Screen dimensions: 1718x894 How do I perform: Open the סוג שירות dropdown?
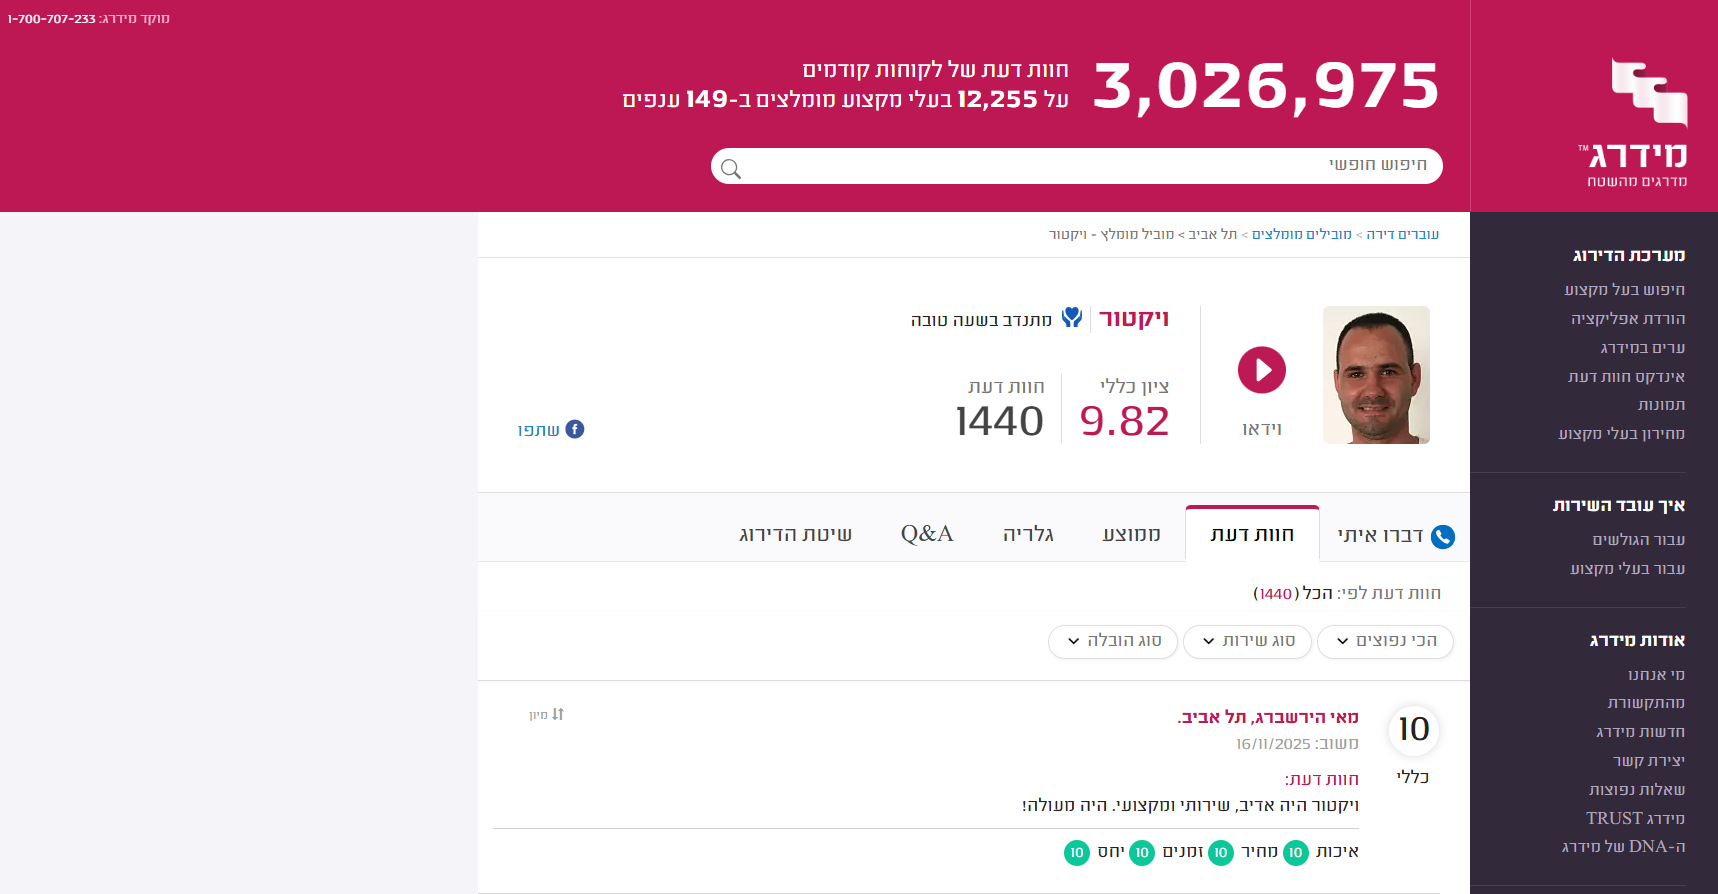point(1248,641)
